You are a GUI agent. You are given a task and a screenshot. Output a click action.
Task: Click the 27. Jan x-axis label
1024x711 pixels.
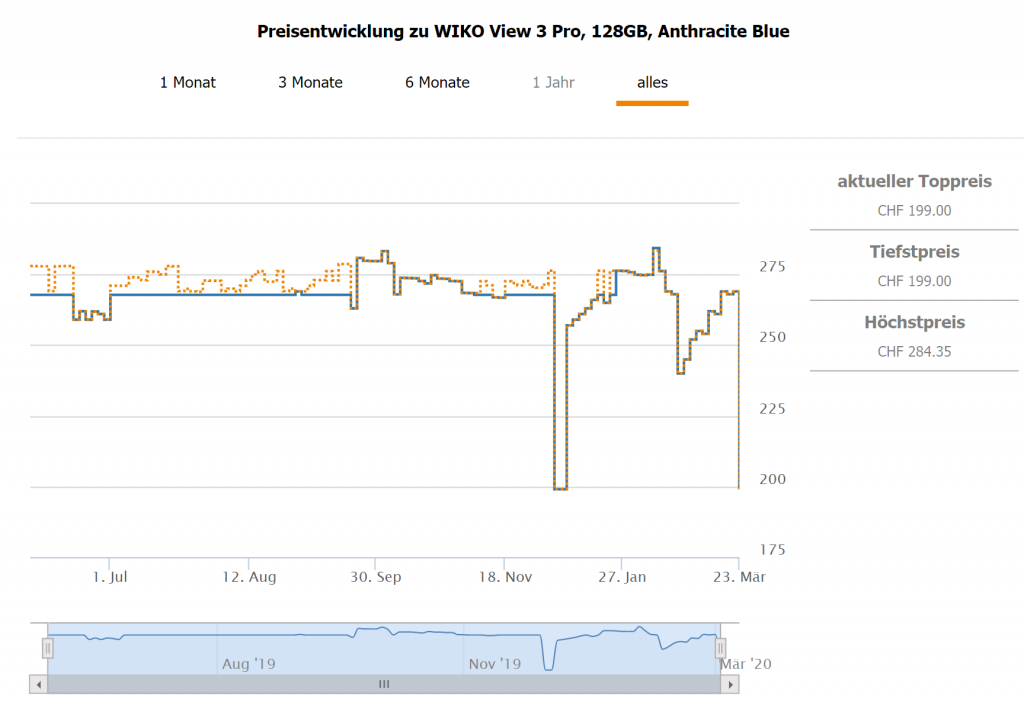coord(622,577)
